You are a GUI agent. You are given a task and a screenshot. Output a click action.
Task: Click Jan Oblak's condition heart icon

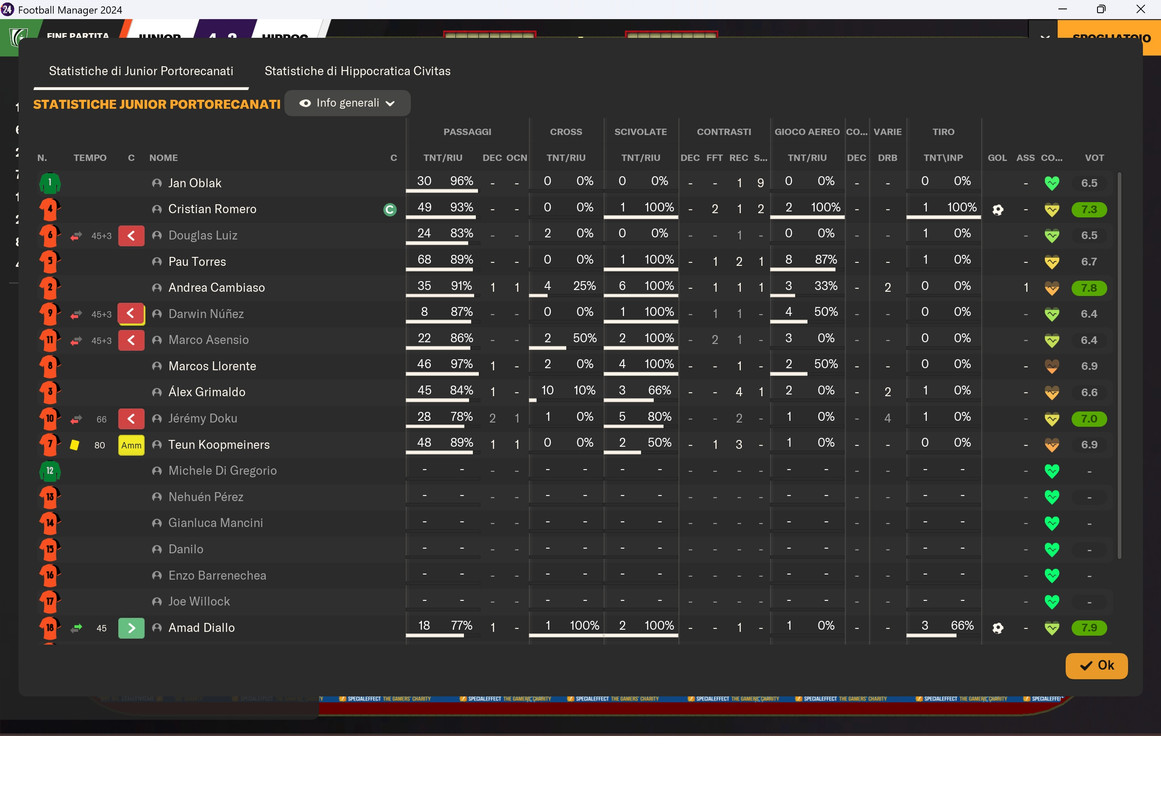(x=1051, y=183)
